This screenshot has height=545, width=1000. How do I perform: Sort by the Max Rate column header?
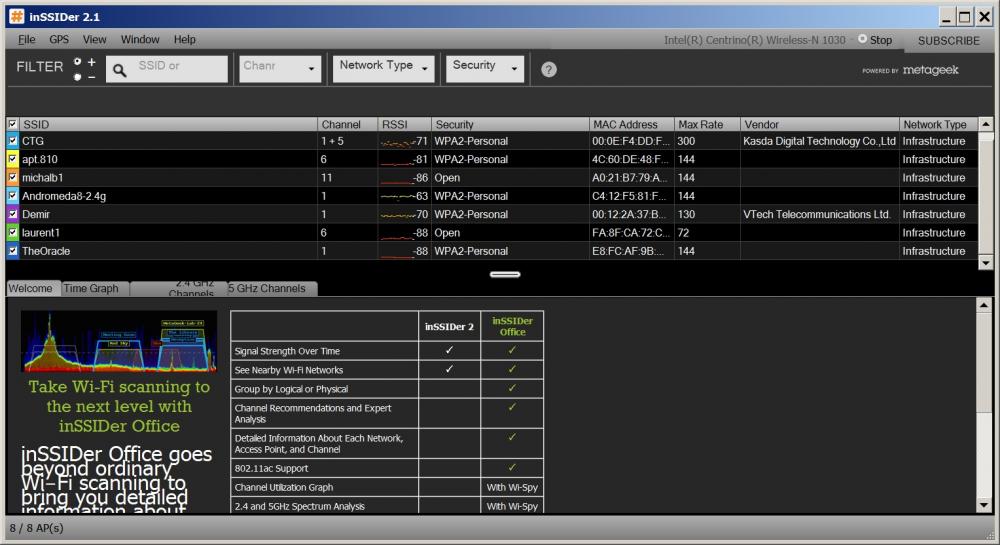click(707, 124)
